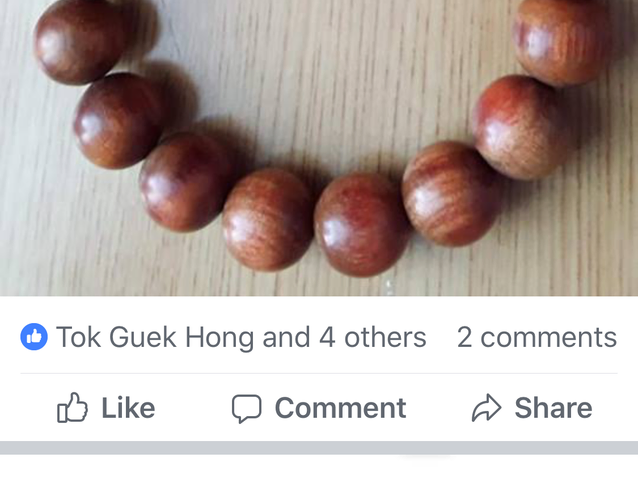Click white space between reactions and comments count
Image resolution: width=638 pixels, height=480 pixels.
coord(441,337)
